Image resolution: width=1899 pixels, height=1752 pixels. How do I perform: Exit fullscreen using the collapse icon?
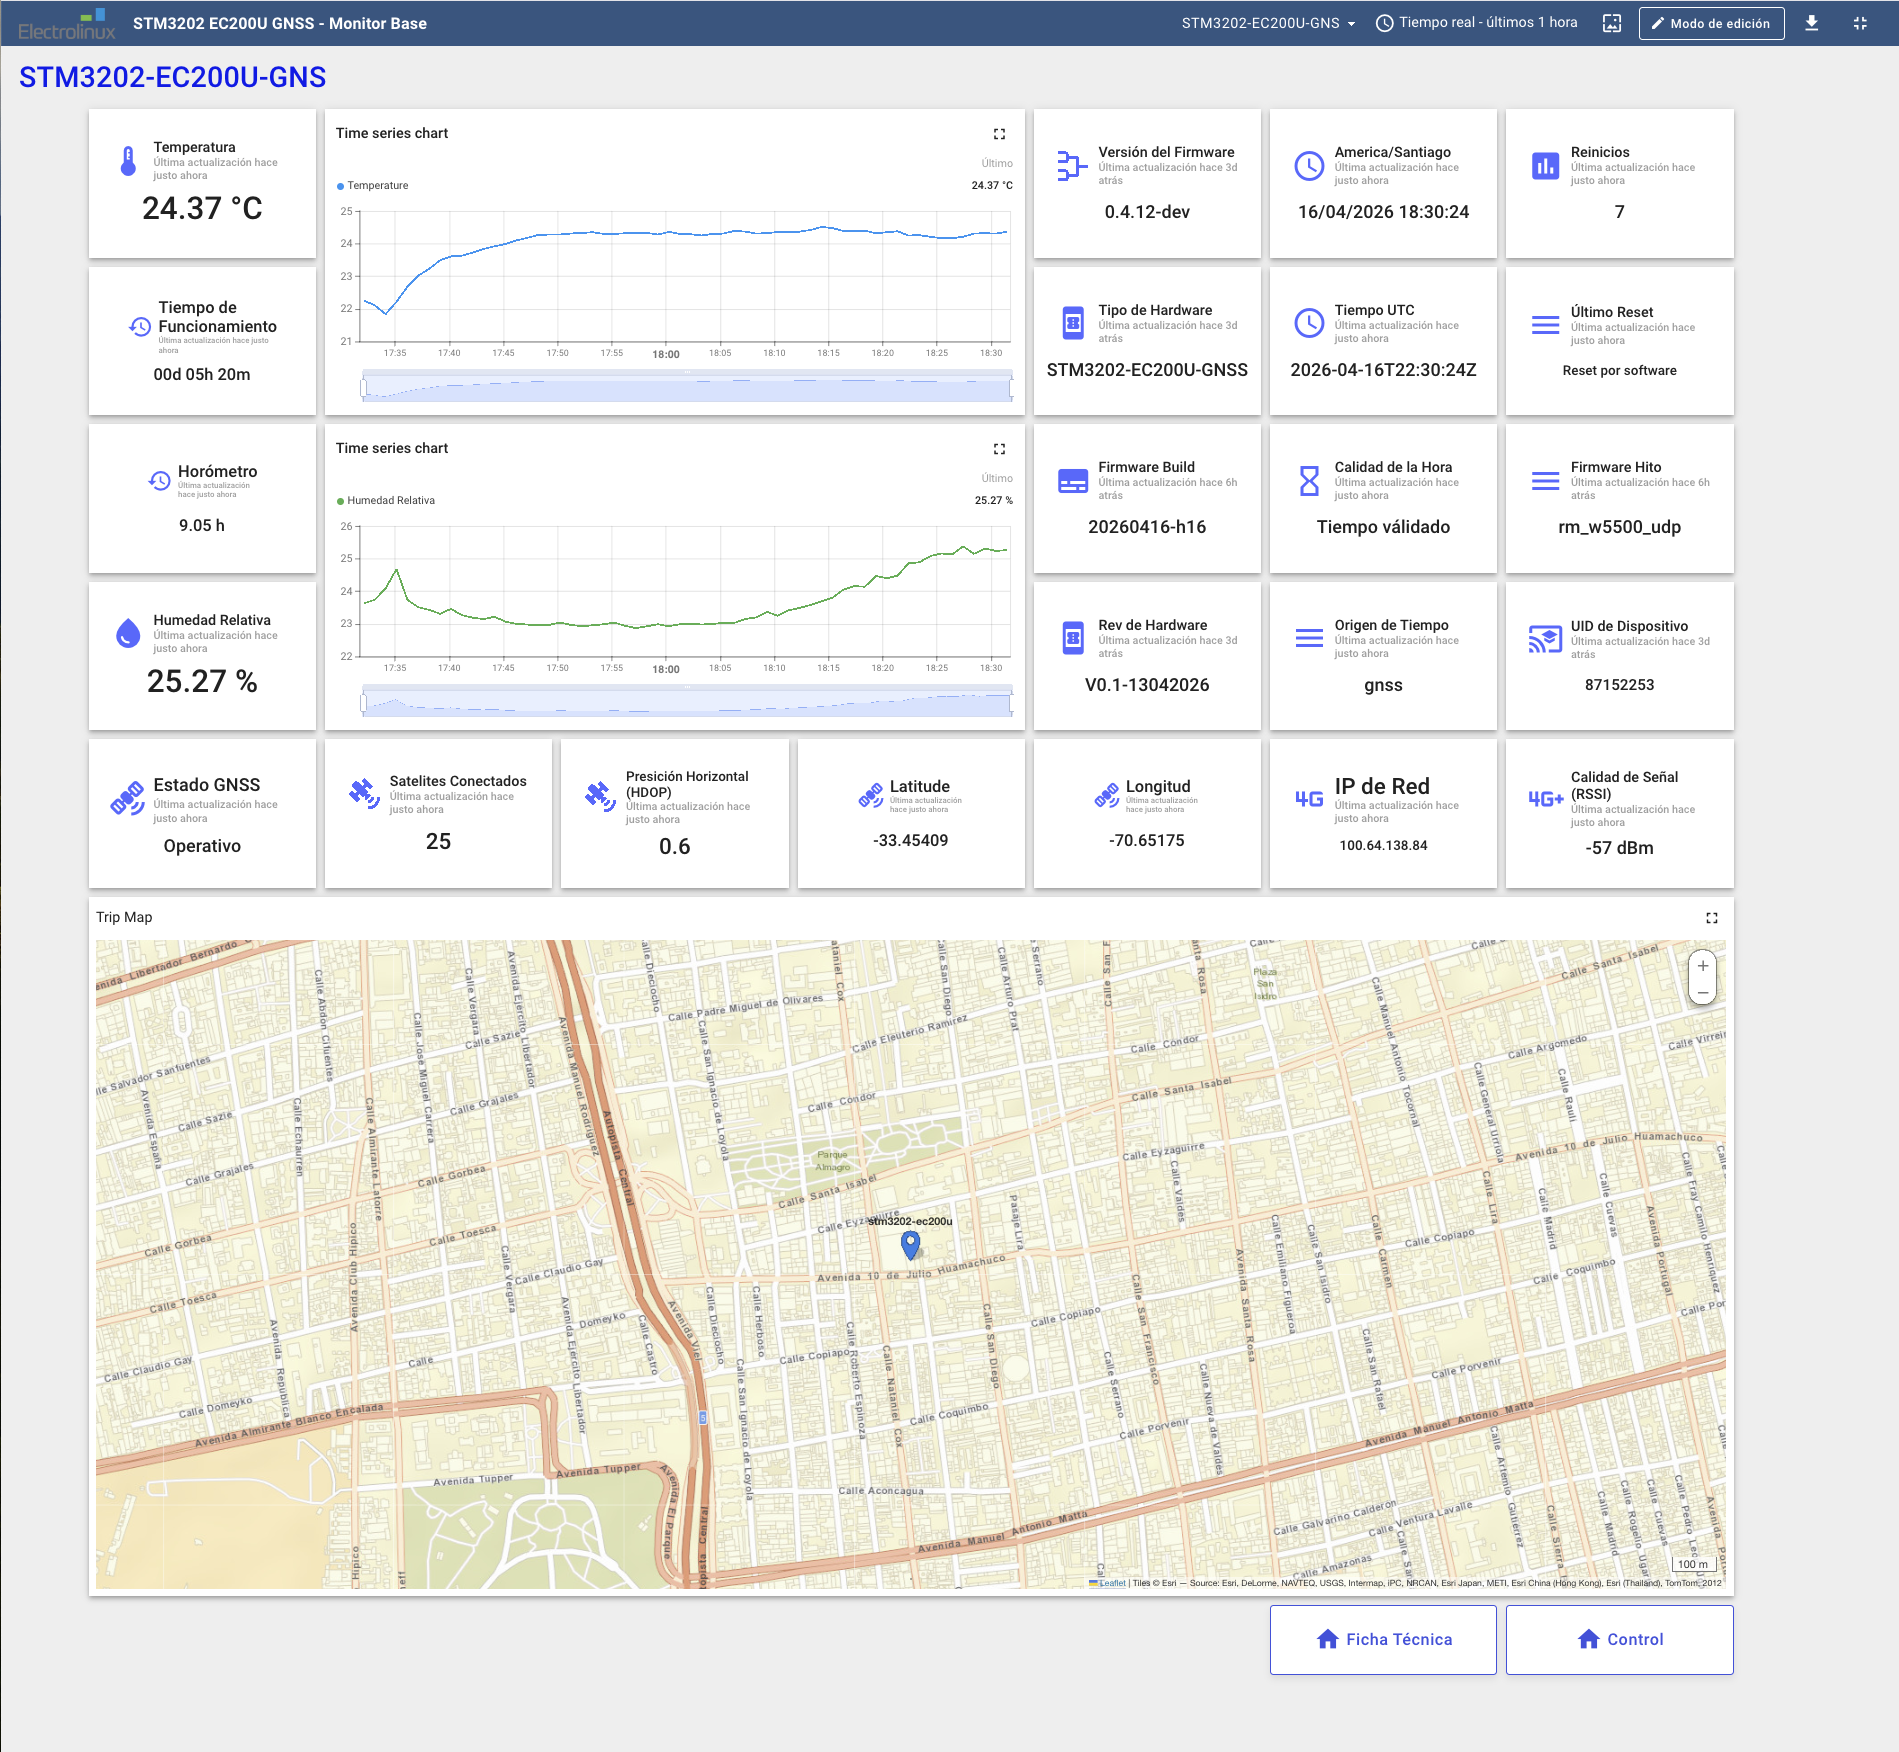pyautogui.click(x=1860, y=23)
